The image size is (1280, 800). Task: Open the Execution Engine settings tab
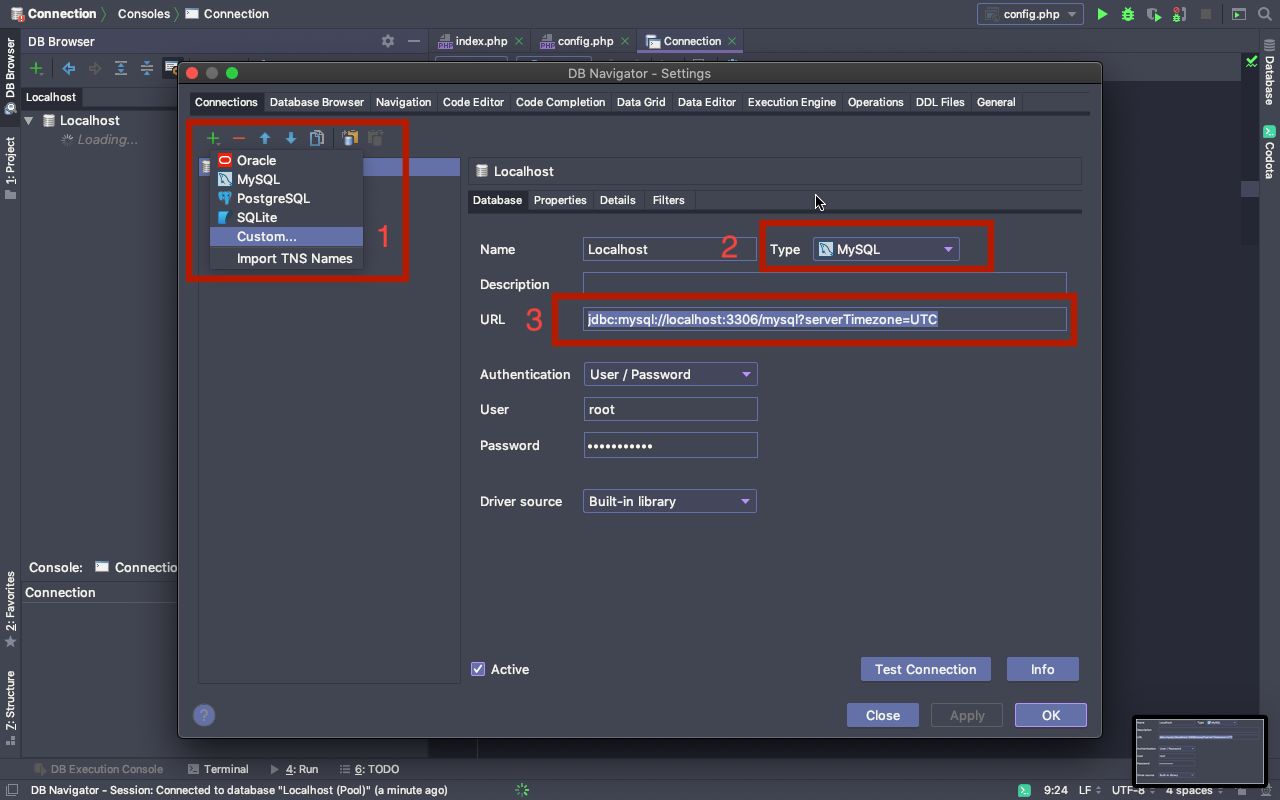pos(791,102)
